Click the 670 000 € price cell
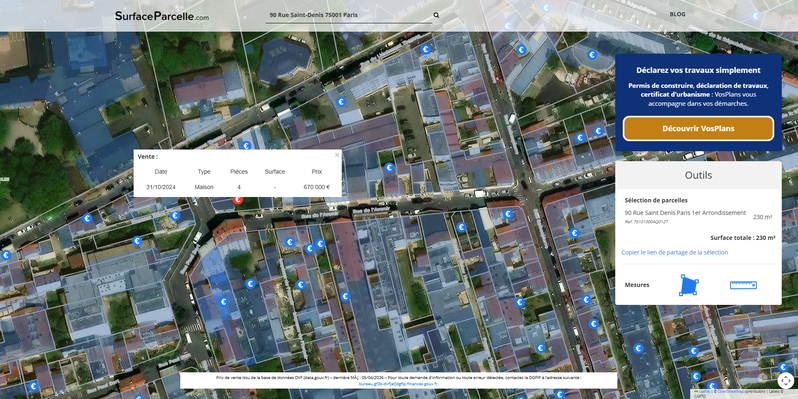Screen dimensions: 798x399 pyautogui.click(x=317, y=187)
